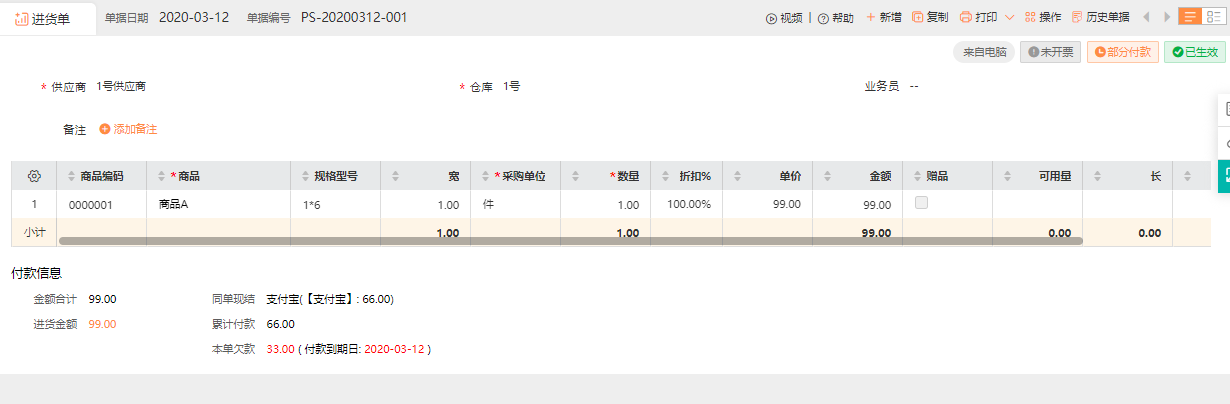This screenshot has height=404, width=1230.
Task: Switch to the orange compact list view
Action: coord(1190,17)
